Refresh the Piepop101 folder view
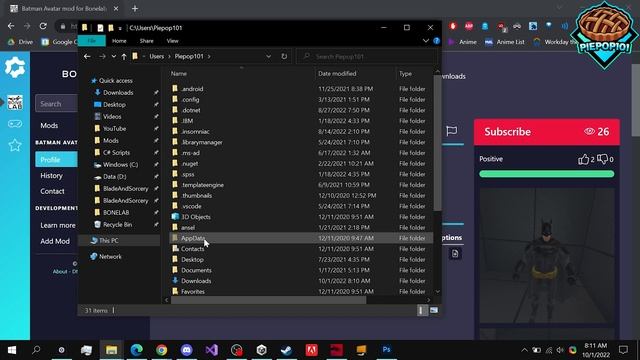The height and width of the screenshot is (360, 640). click(284, 56)
